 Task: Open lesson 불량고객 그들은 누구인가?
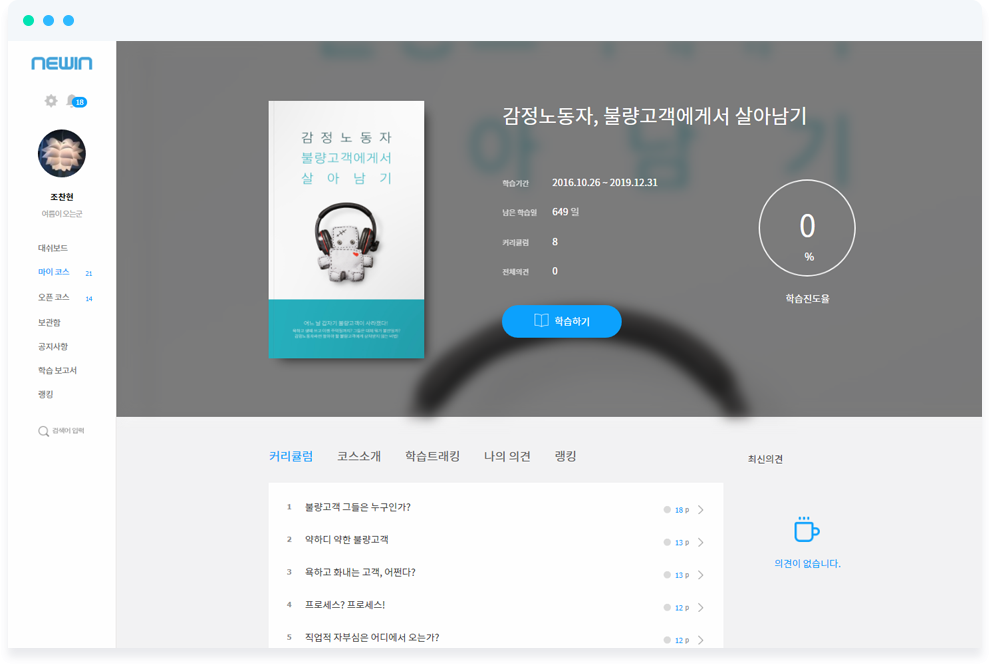(357, 507)
